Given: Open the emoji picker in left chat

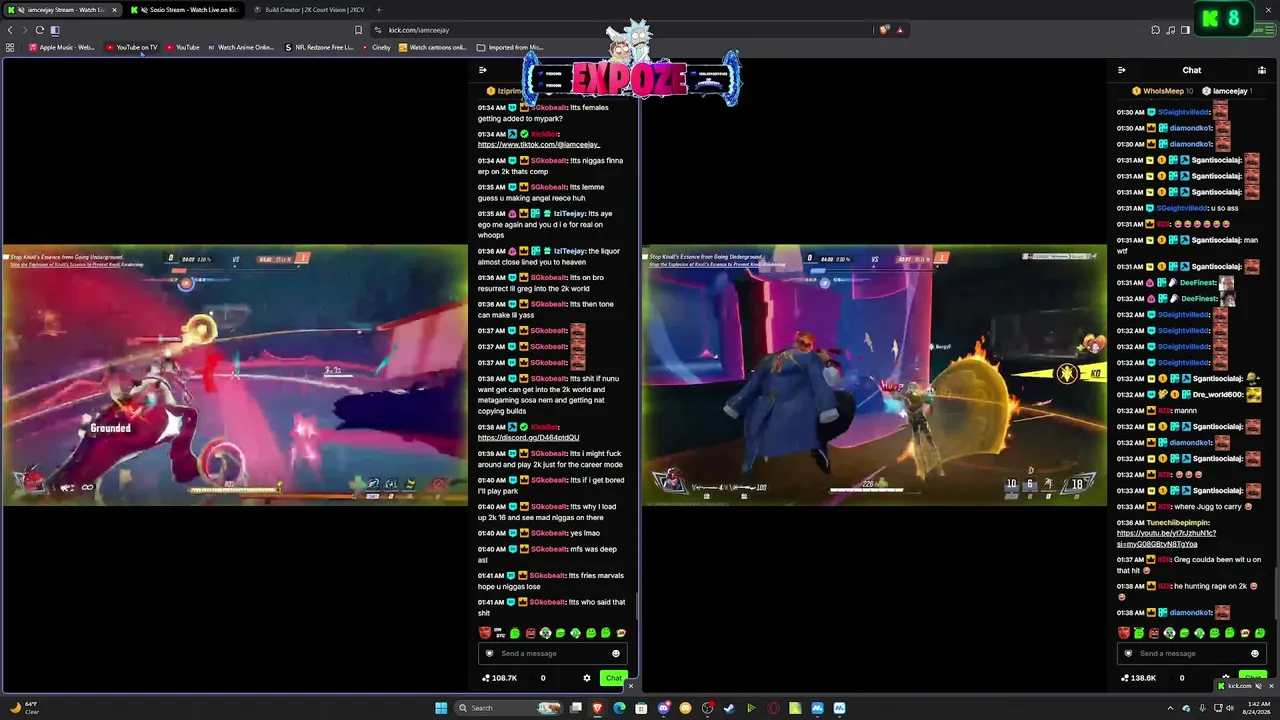Looking at the screenshot, I should pos(616,653).
